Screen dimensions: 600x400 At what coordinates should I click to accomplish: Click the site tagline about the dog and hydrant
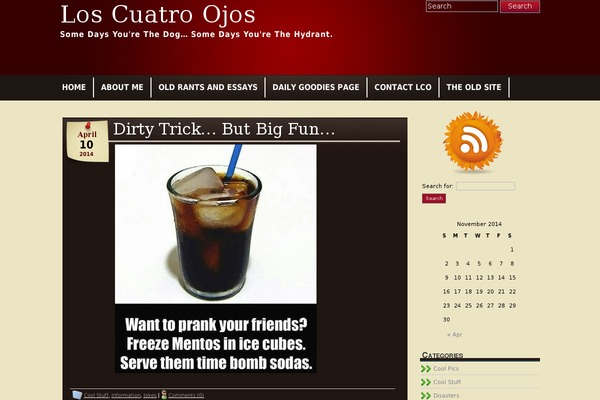coord(196,34)
